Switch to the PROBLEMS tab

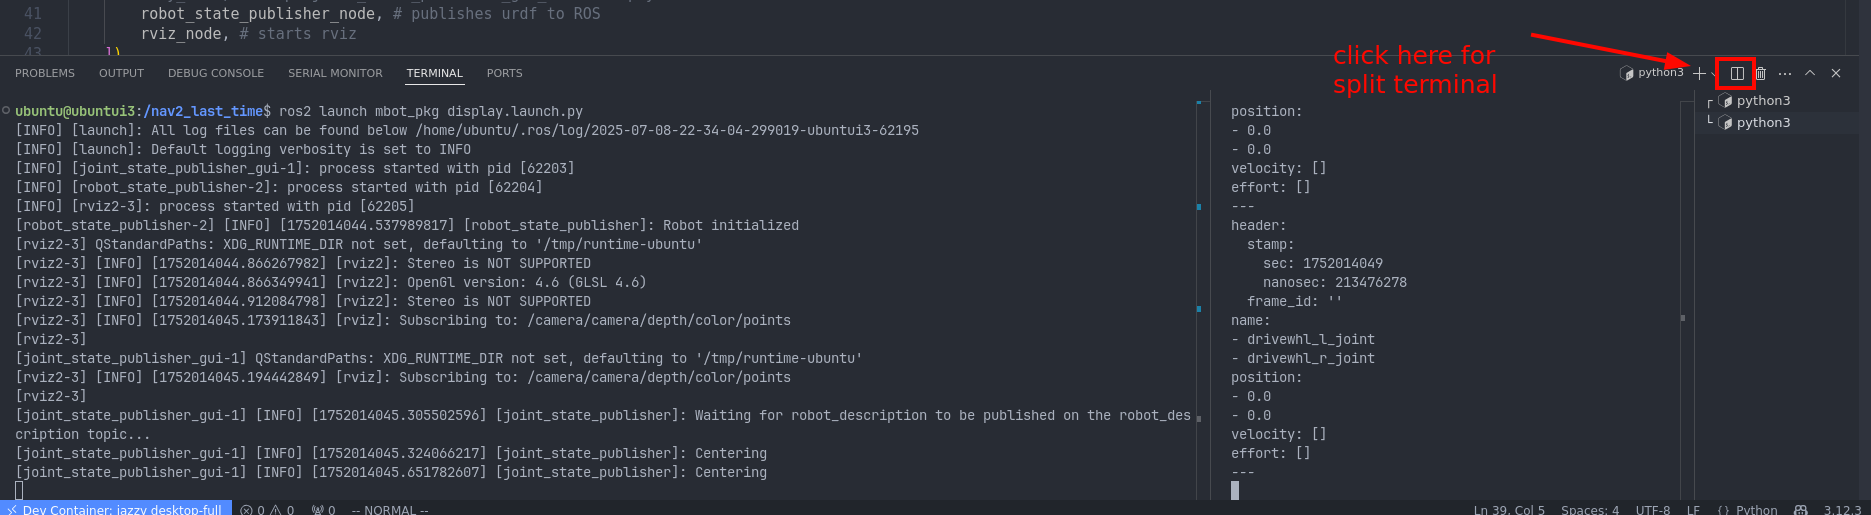45,73
